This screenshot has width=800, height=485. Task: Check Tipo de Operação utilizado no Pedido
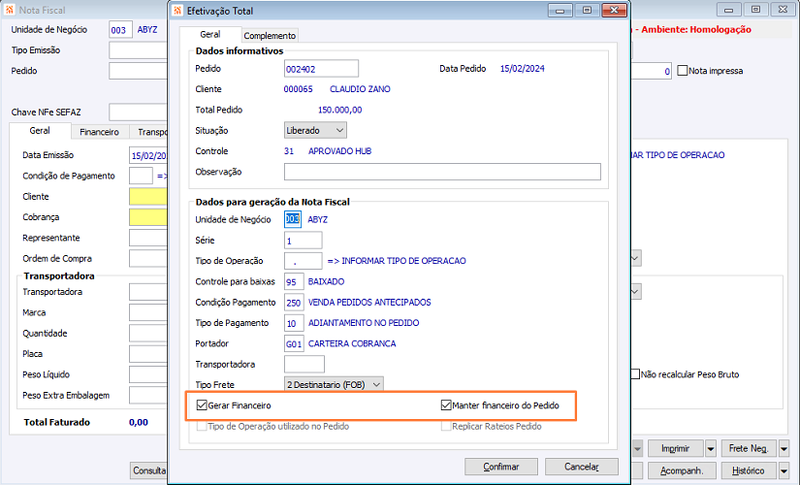(202, 426)
